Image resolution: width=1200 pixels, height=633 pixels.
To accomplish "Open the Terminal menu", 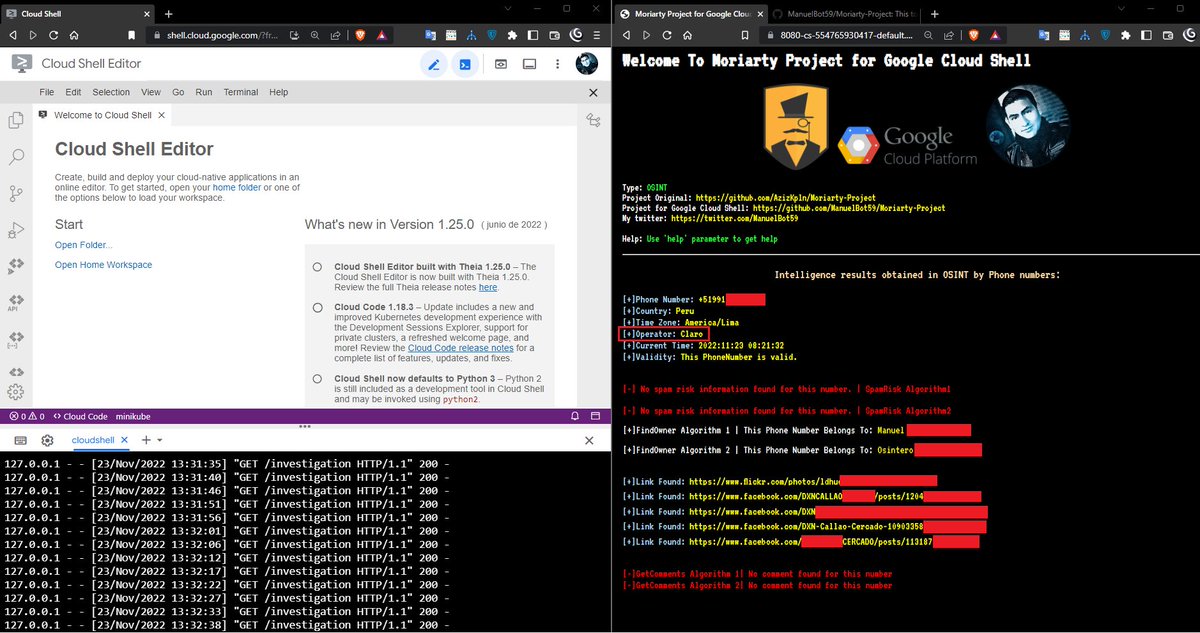I will [x=241, y=92].
